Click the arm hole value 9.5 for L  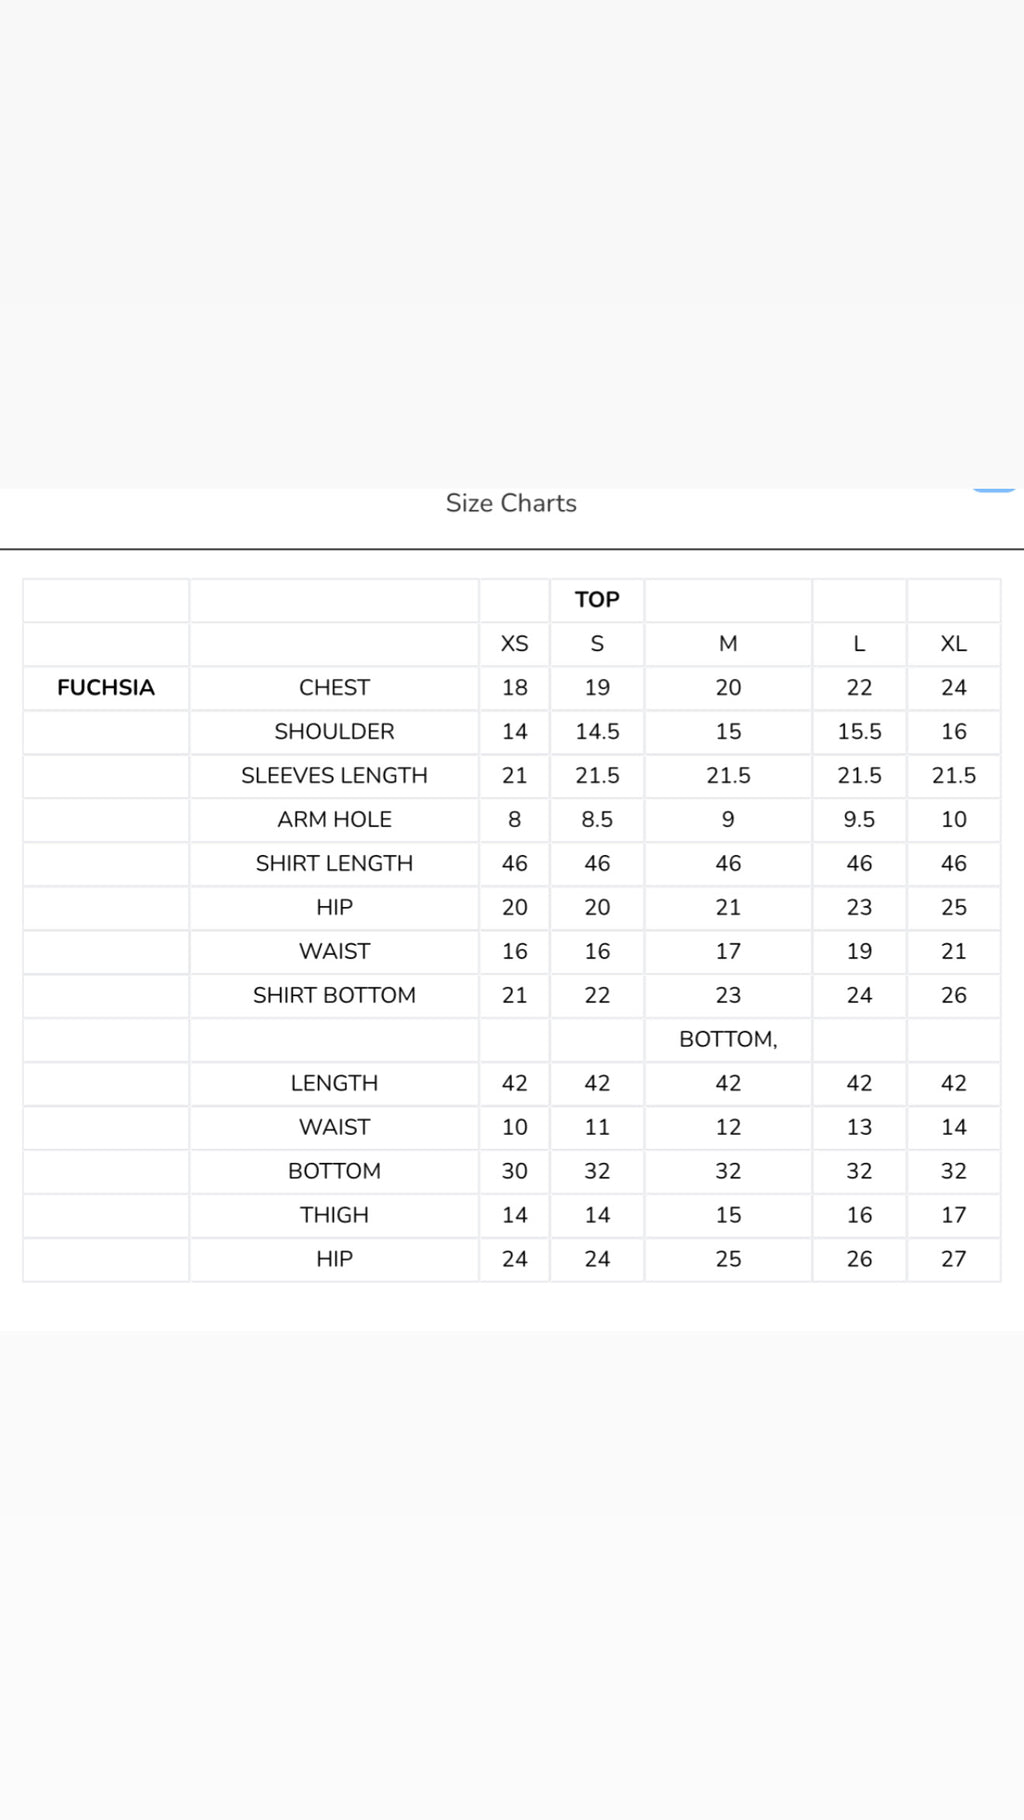859,819
